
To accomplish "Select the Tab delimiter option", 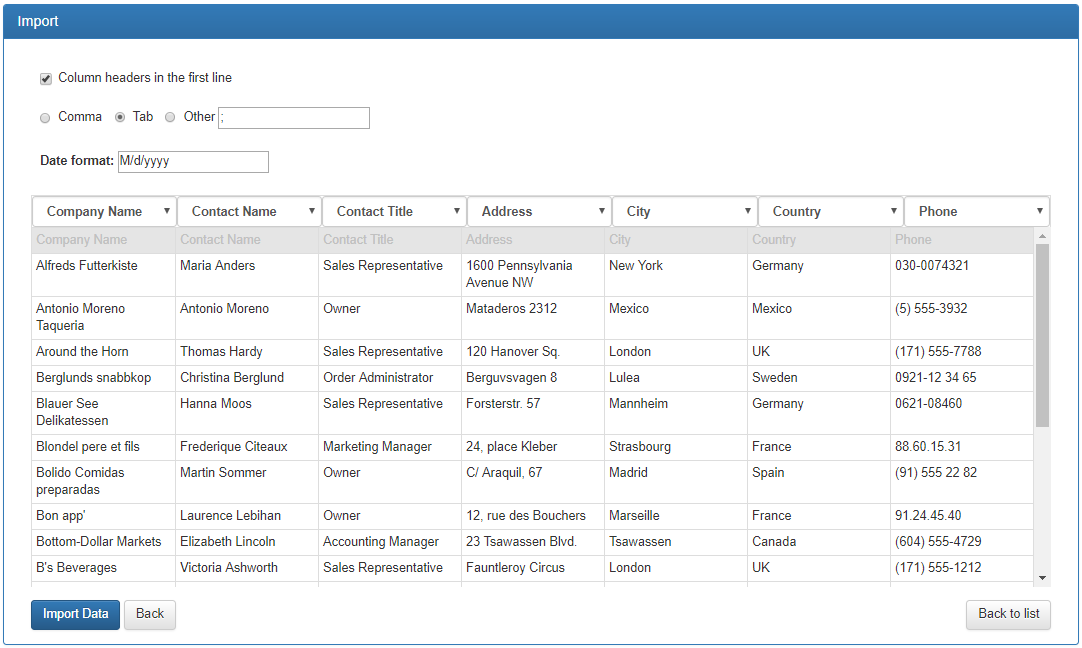I will point(120,117).
